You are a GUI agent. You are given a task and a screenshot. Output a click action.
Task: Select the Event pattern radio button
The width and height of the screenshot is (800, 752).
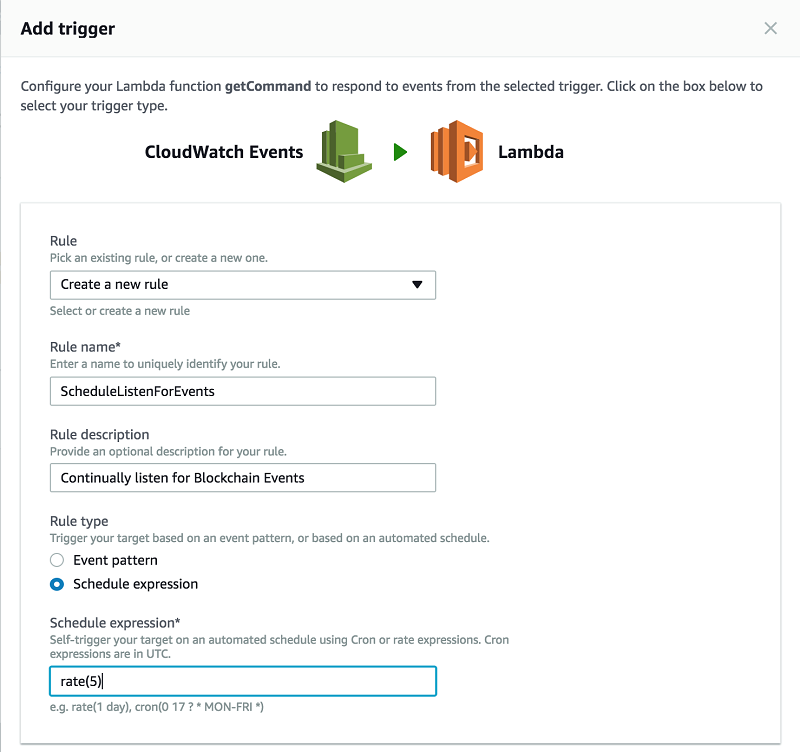point(57,560)
